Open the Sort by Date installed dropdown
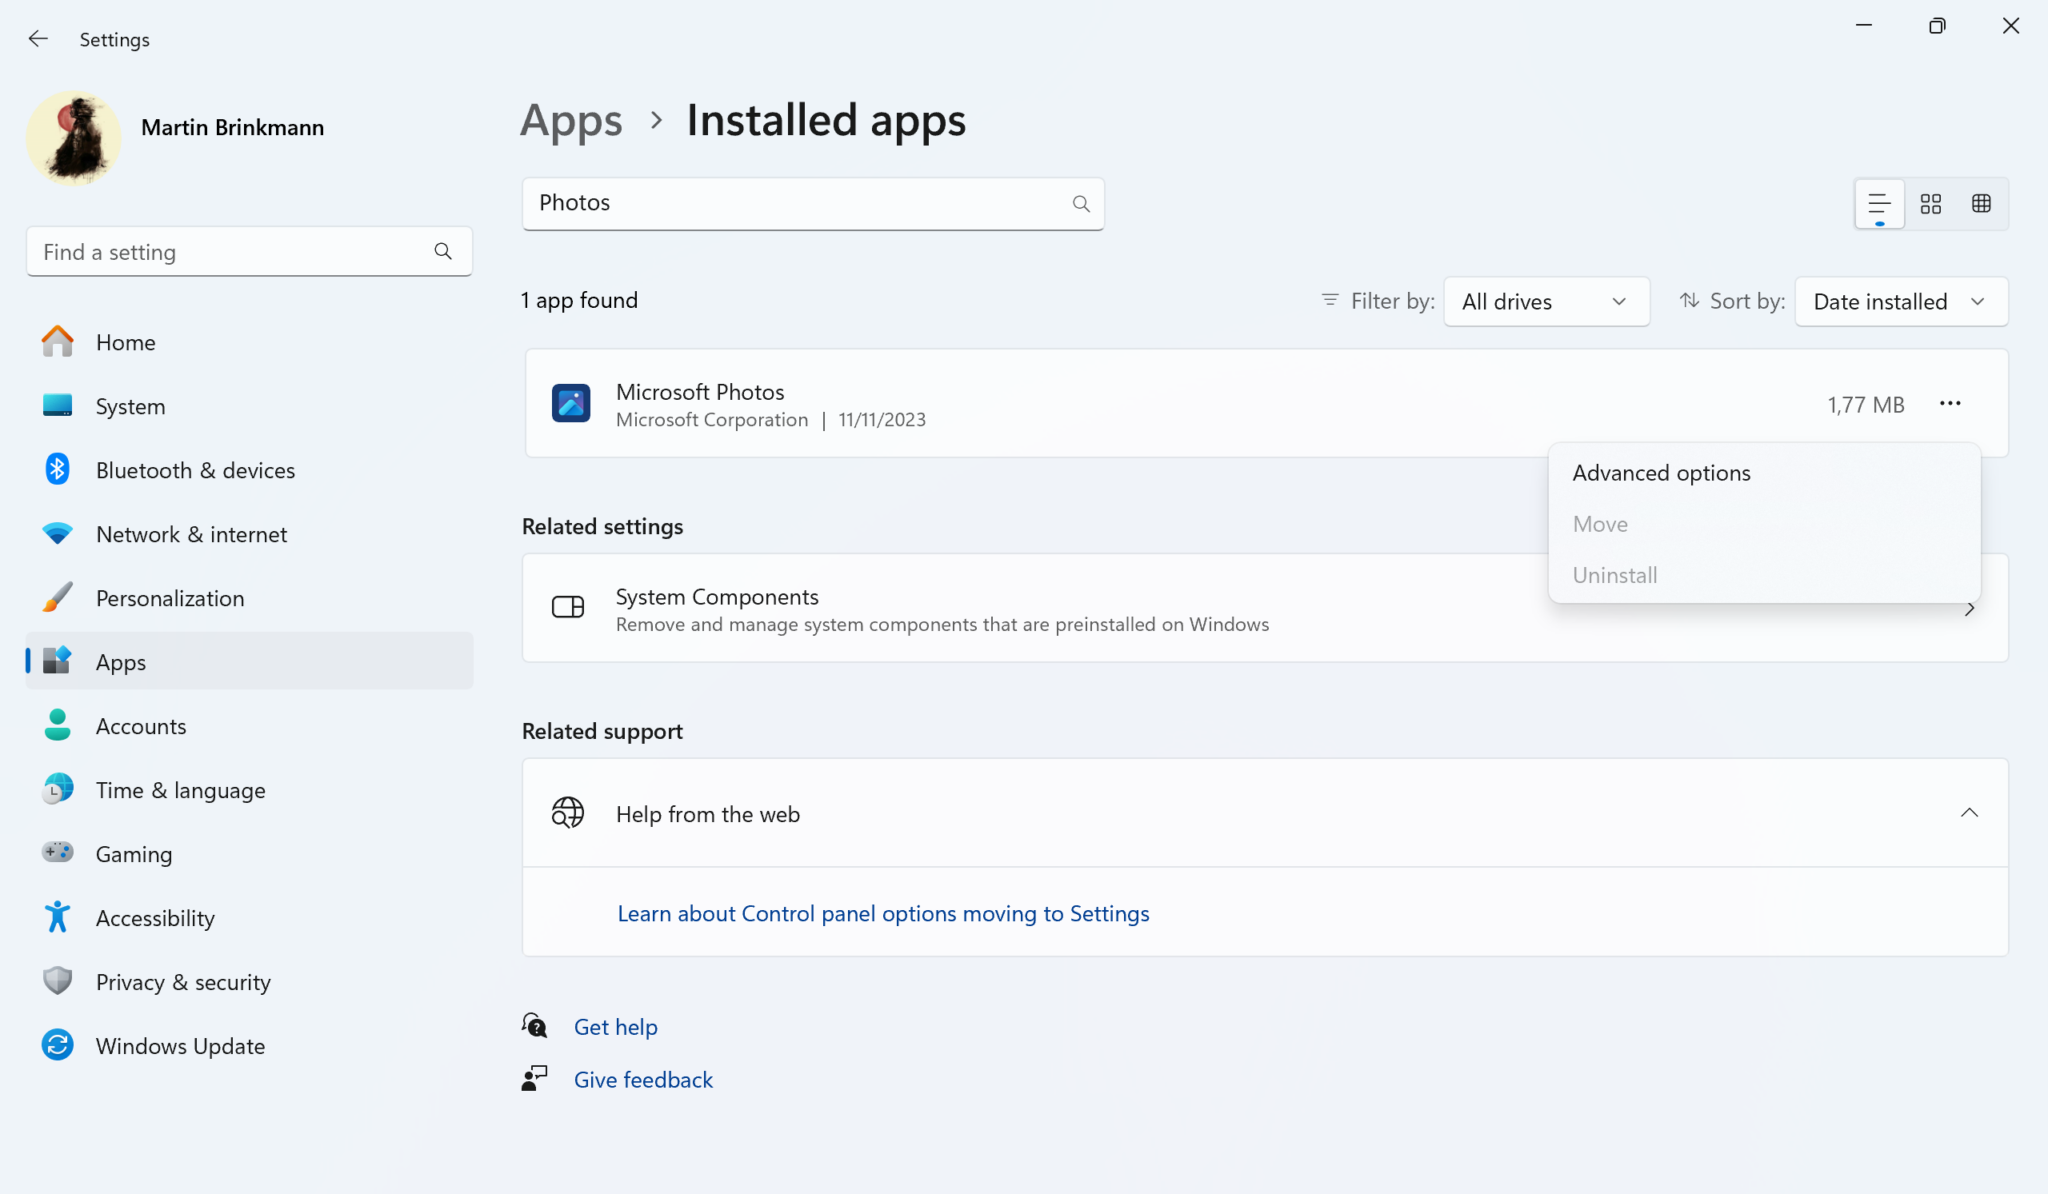 click(x=1900, y=302)
